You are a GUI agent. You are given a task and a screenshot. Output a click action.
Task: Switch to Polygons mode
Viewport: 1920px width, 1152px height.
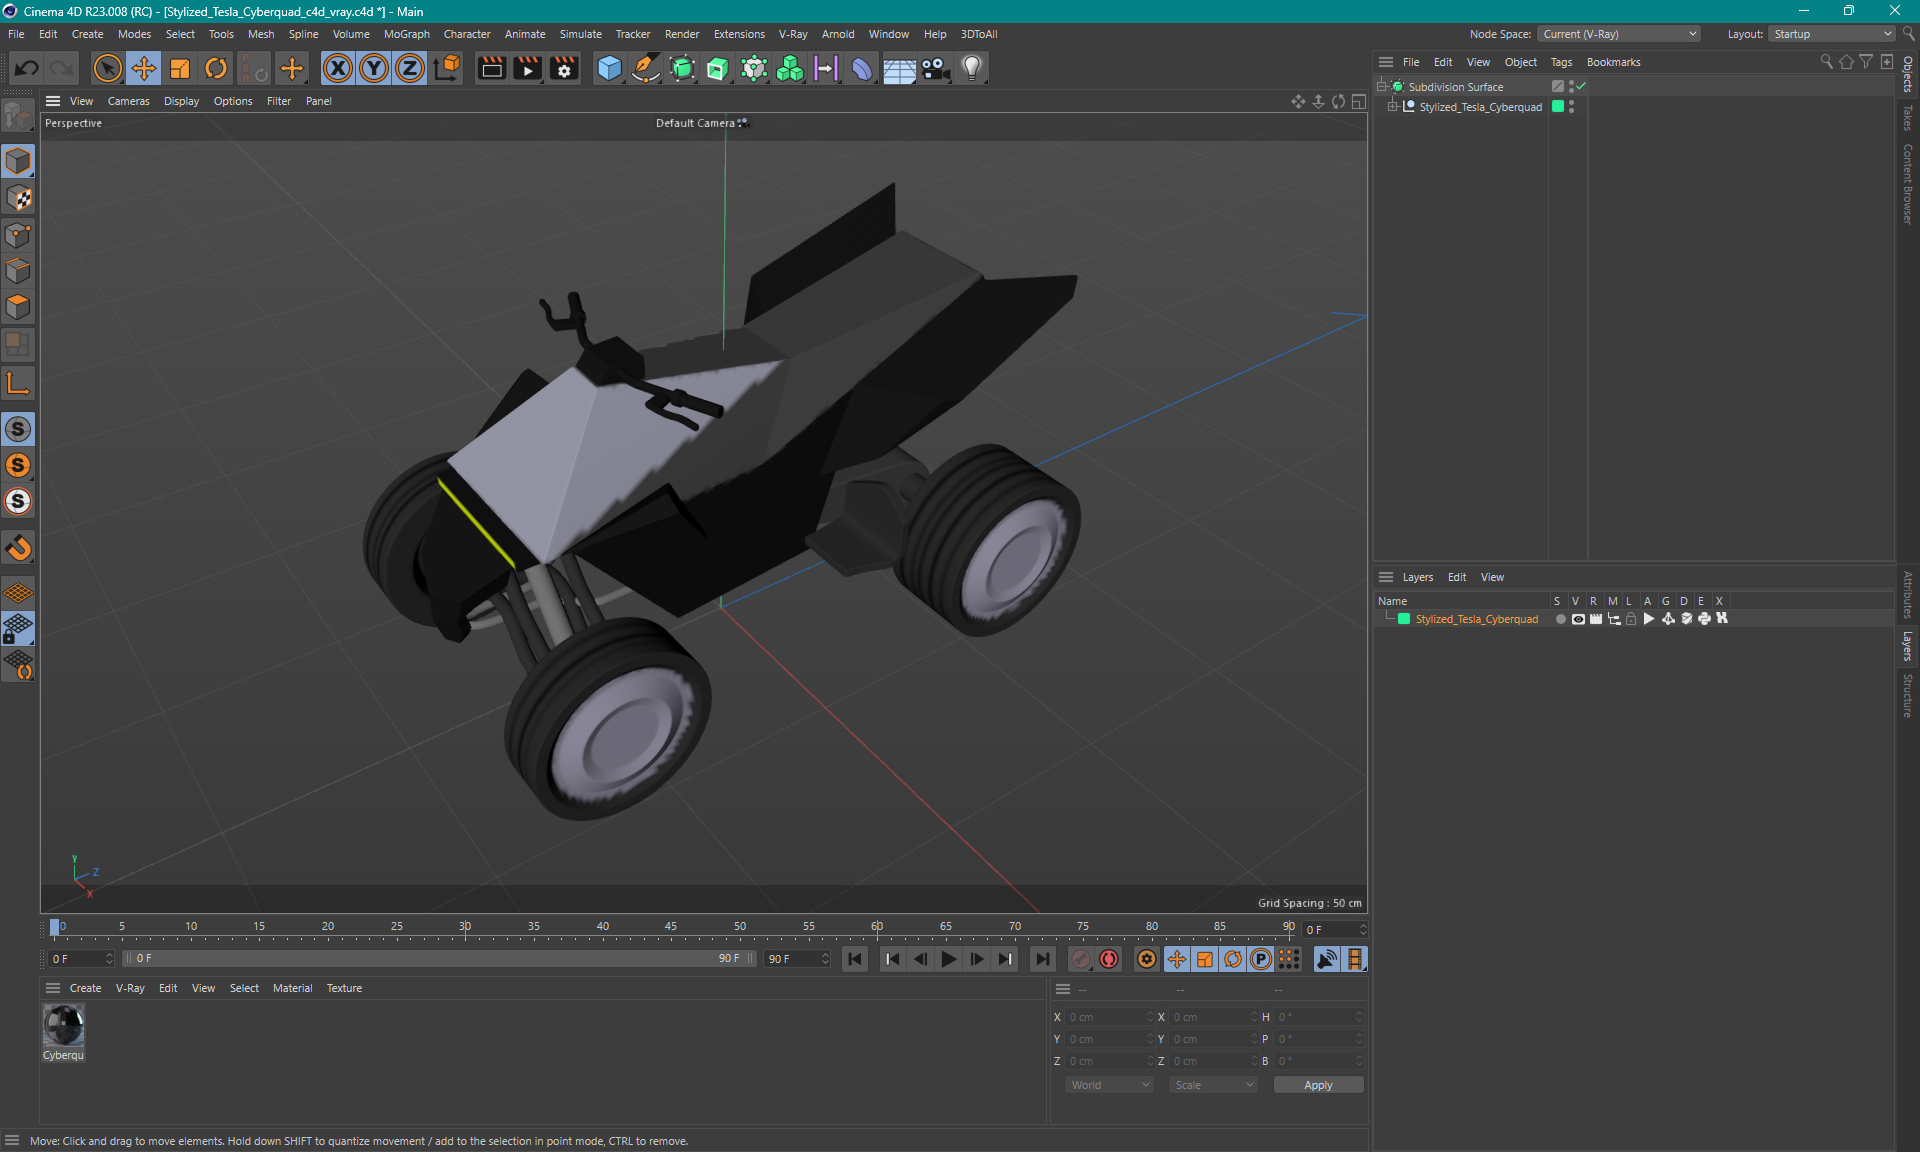(18, 307)
